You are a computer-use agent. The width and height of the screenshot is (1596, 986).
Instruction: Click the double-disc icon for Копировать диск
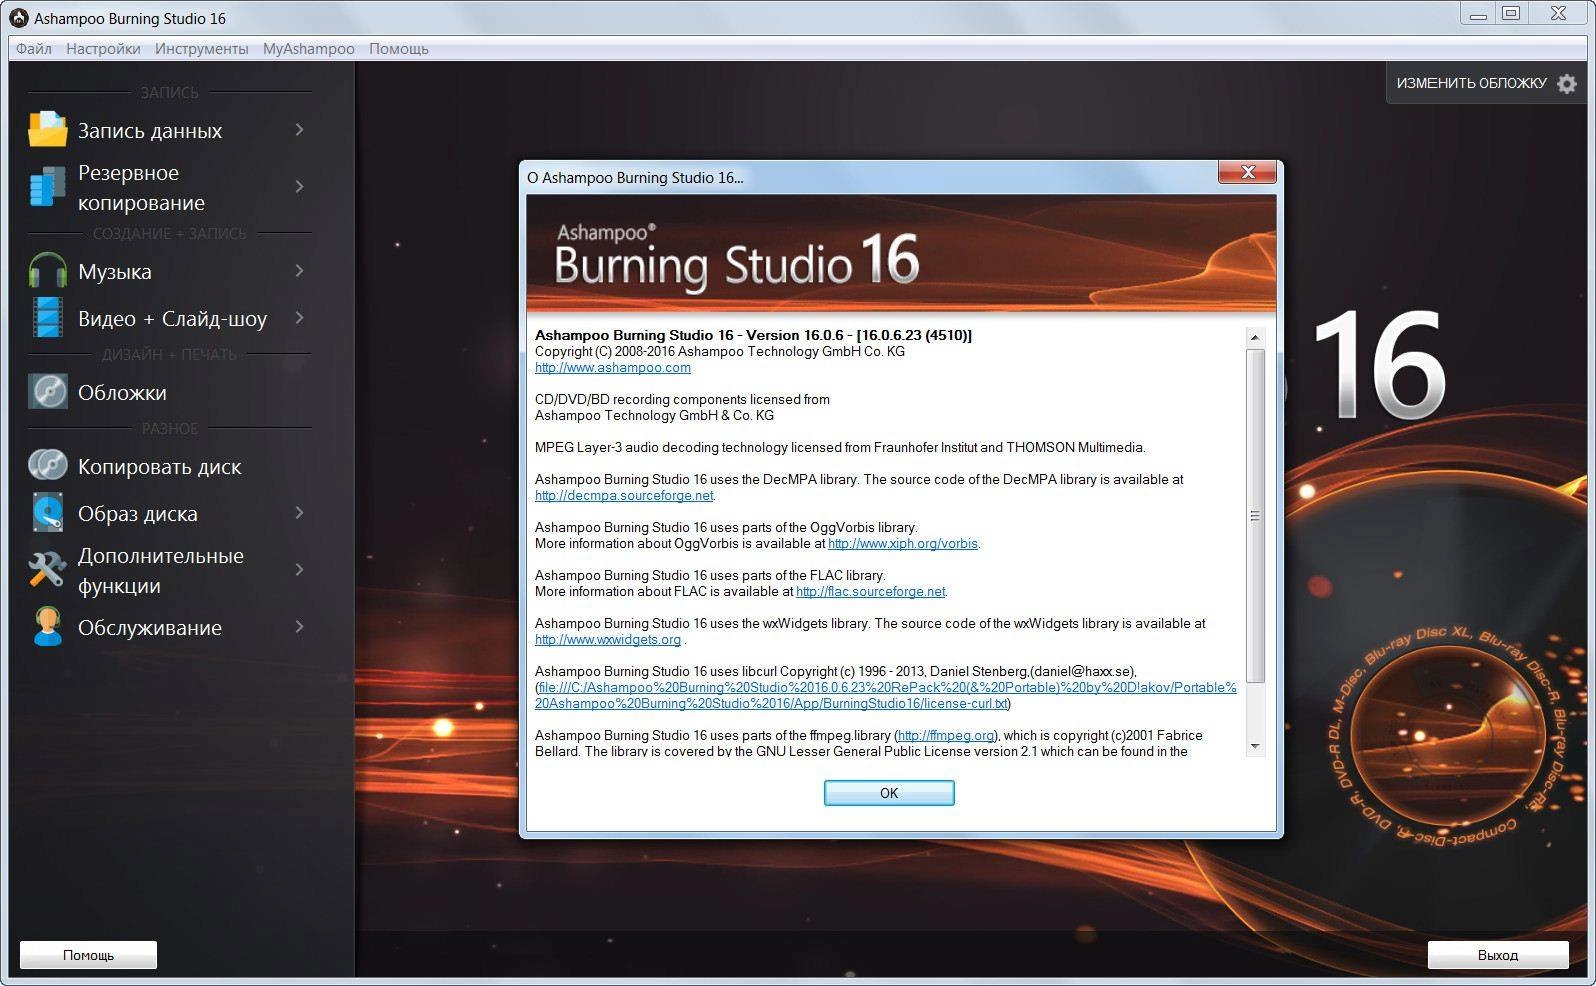(47, 466)
